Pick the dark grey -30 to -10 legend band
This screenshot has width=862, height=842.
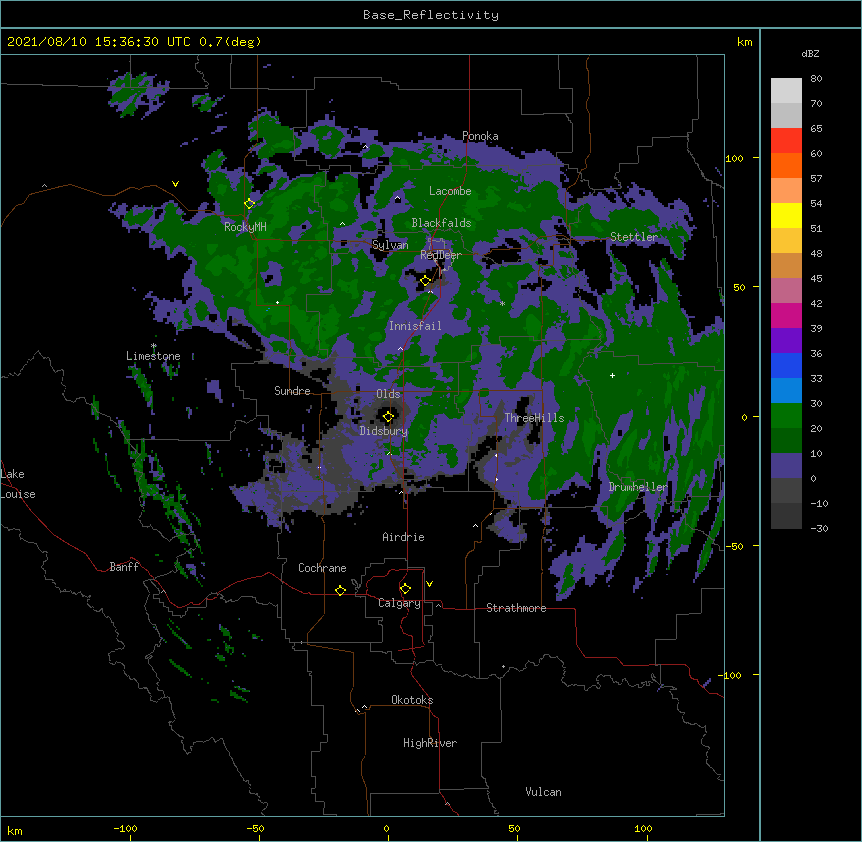click(x=786, y=516)
